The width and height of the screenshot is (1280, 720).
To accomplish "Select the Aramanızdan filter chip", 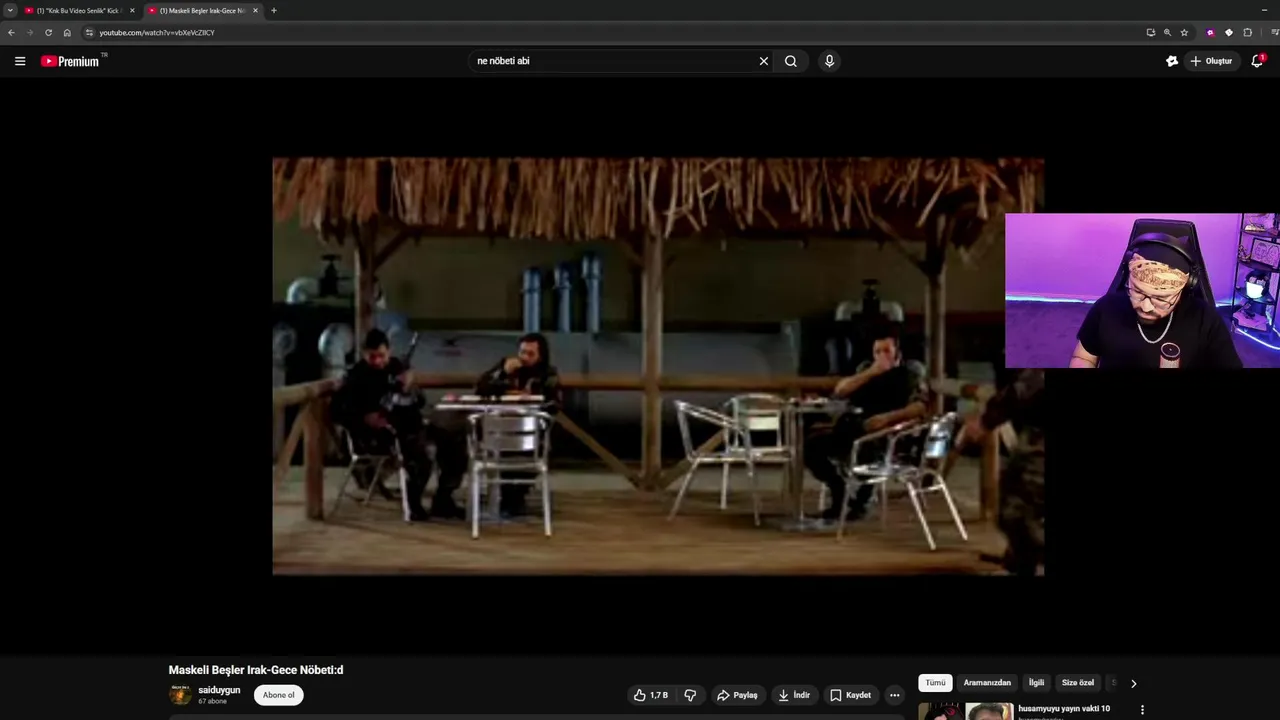I will click(x=987, y=683).
